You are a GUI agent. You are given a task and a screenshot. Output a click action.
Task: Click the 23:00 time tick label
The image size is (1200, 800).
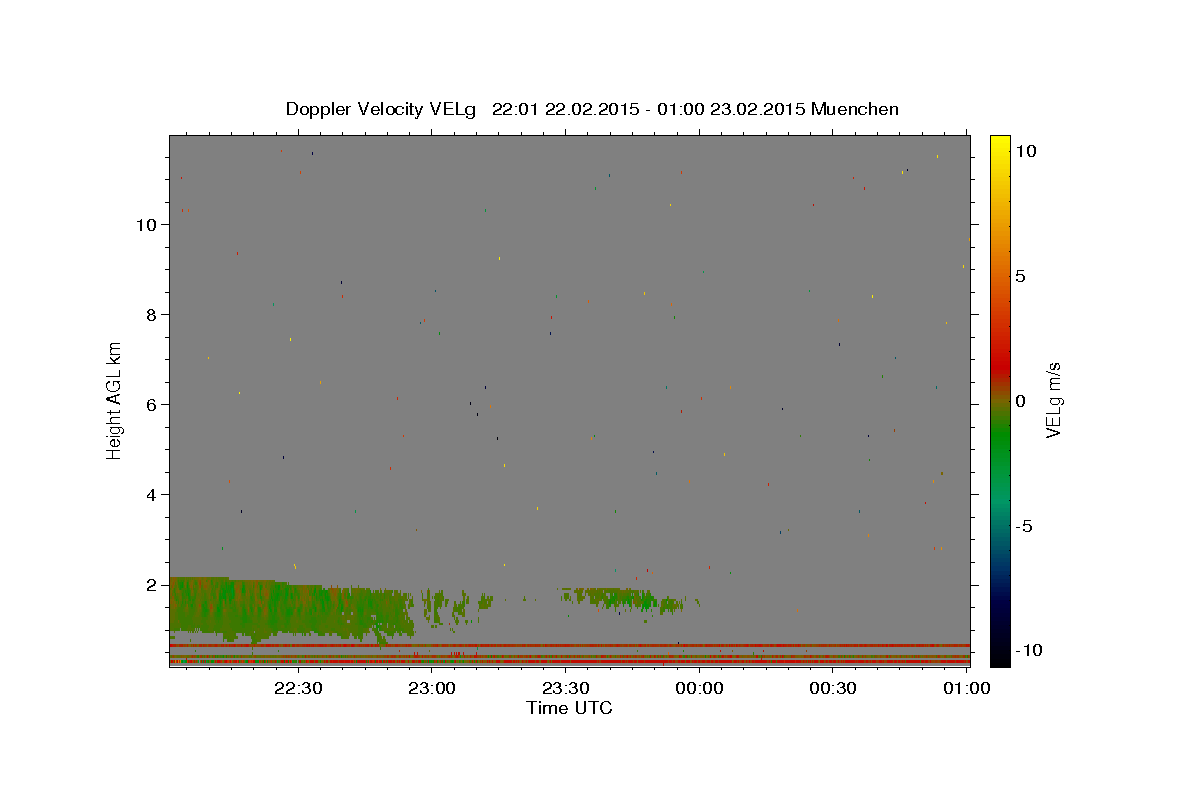coord(432,688)
